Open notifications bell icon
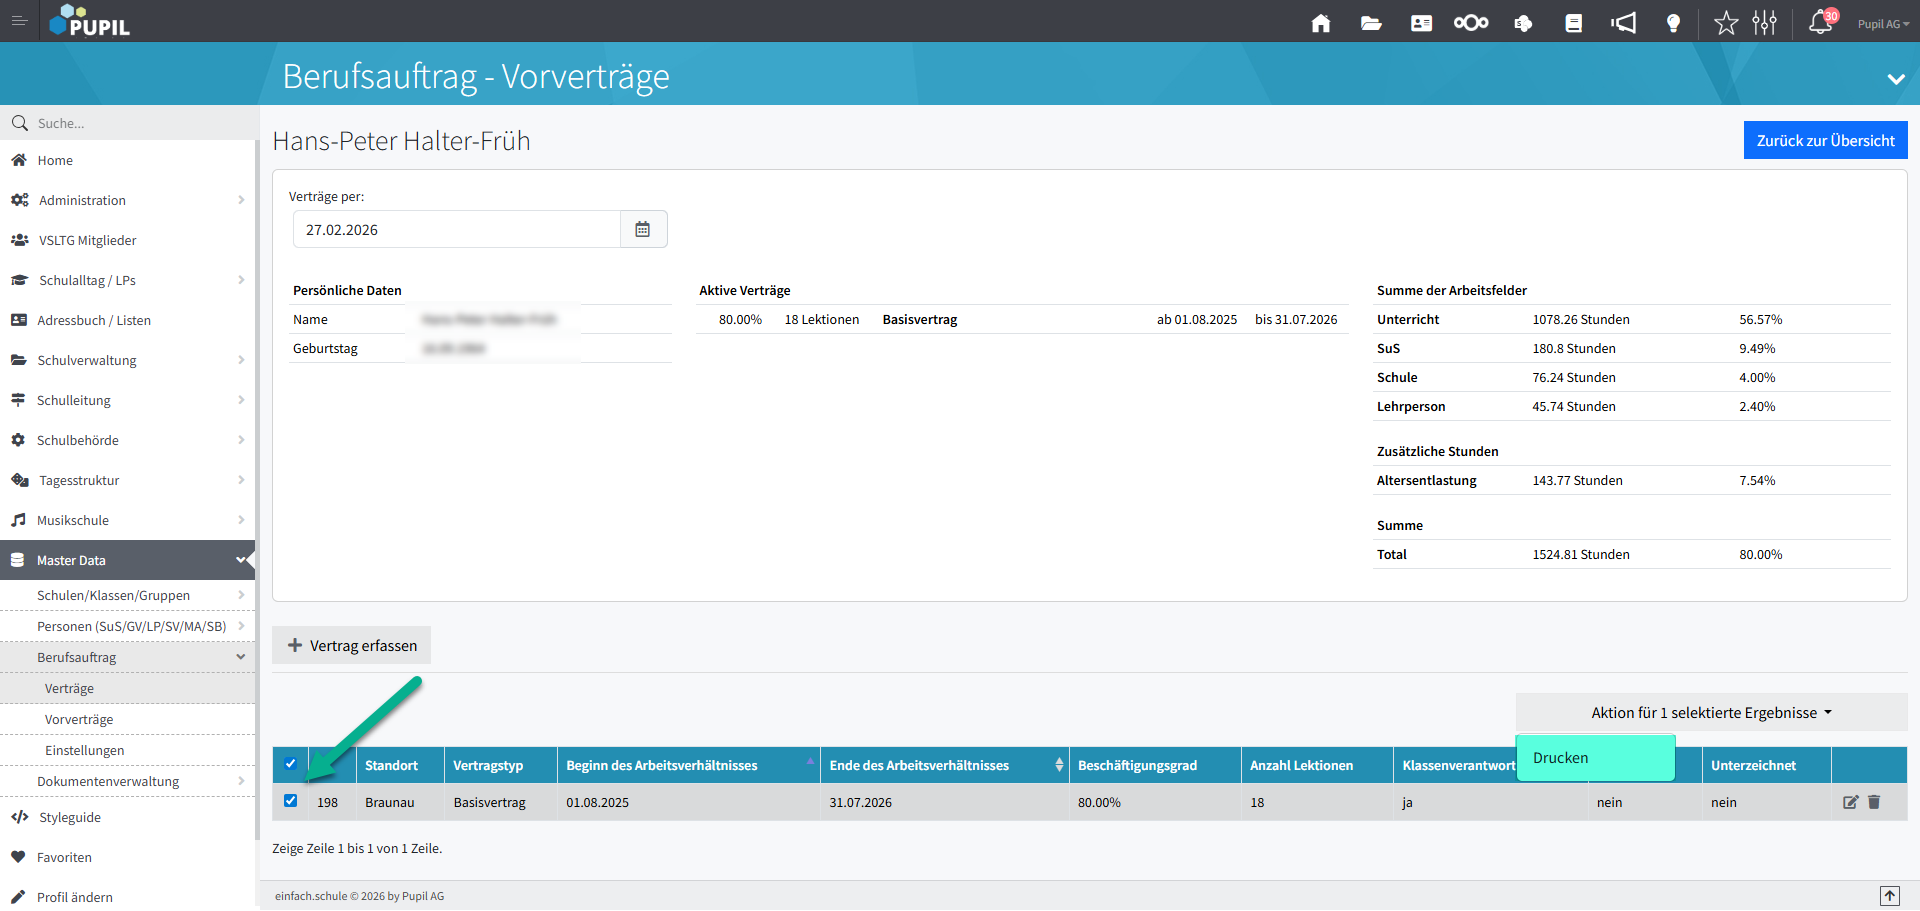Image resolution: width=1920 pixels, height=911 pixels. 1820,23
